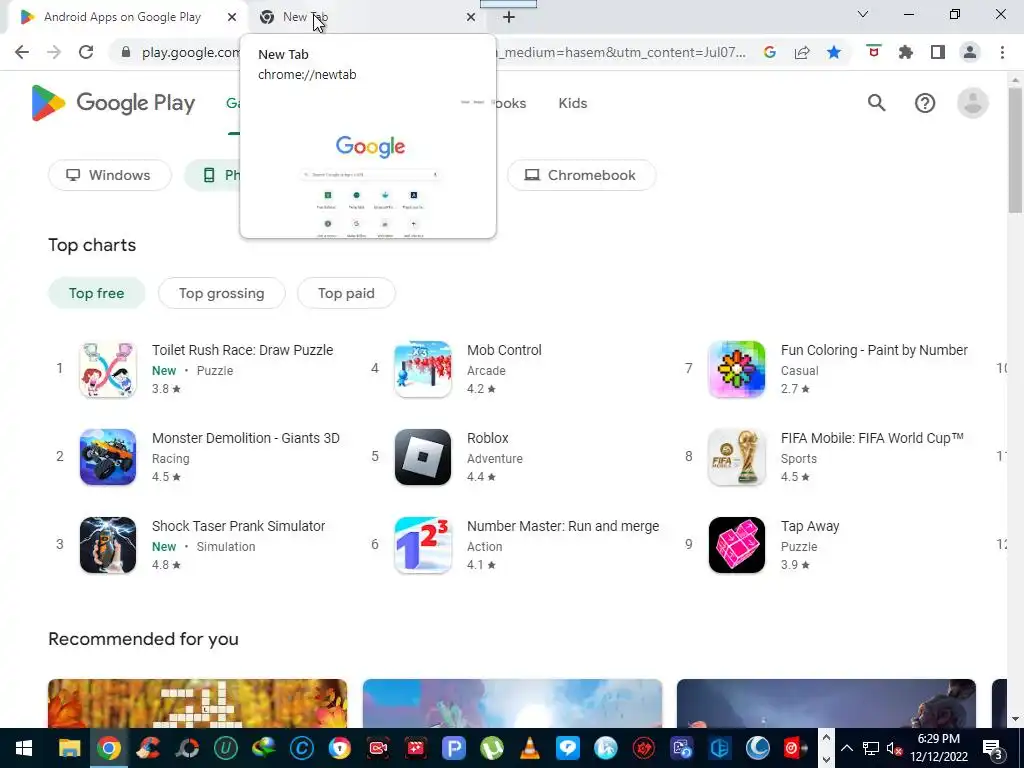Viewport: 1024px width, 768px height.
Task: Open the Windows Start menu
Action: point(24,748)
